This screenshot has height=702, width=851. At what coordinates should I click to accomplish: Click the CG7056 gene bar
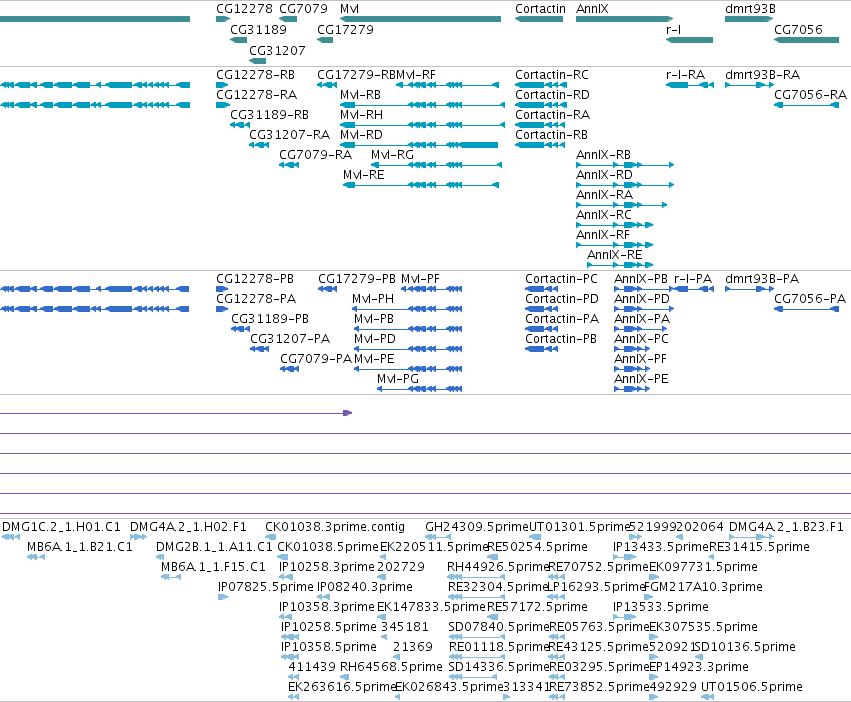[806, 40]
